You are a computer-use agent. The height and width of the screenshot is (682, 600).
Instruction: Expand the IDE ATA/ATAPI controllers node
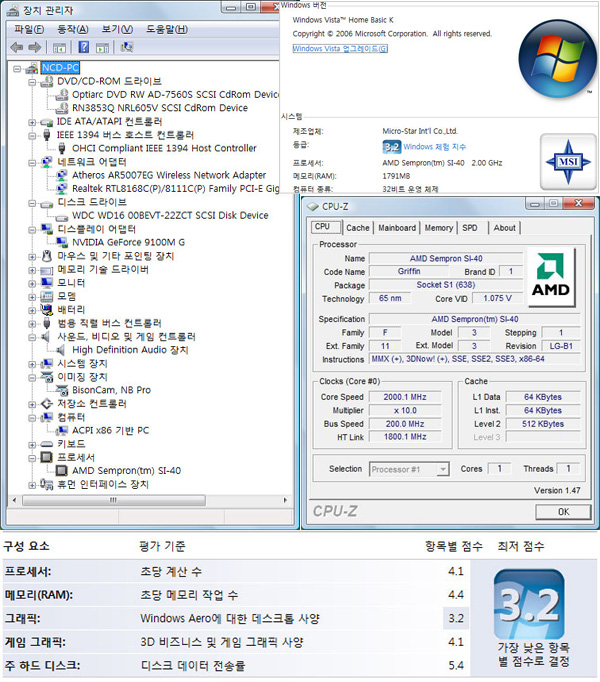point(32,122)
